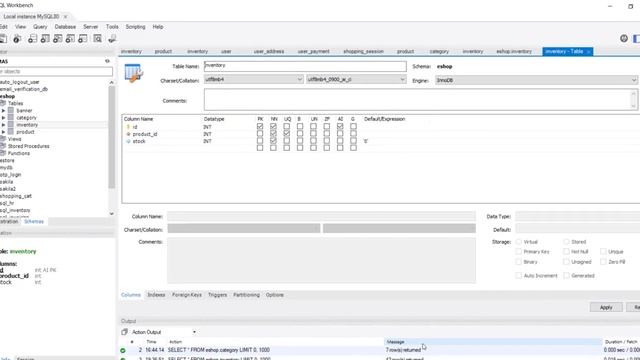The width and height of the screenshot is (640, 360).
Task: Click the Action Output panel icon
Action: click(x=124, y=332)
